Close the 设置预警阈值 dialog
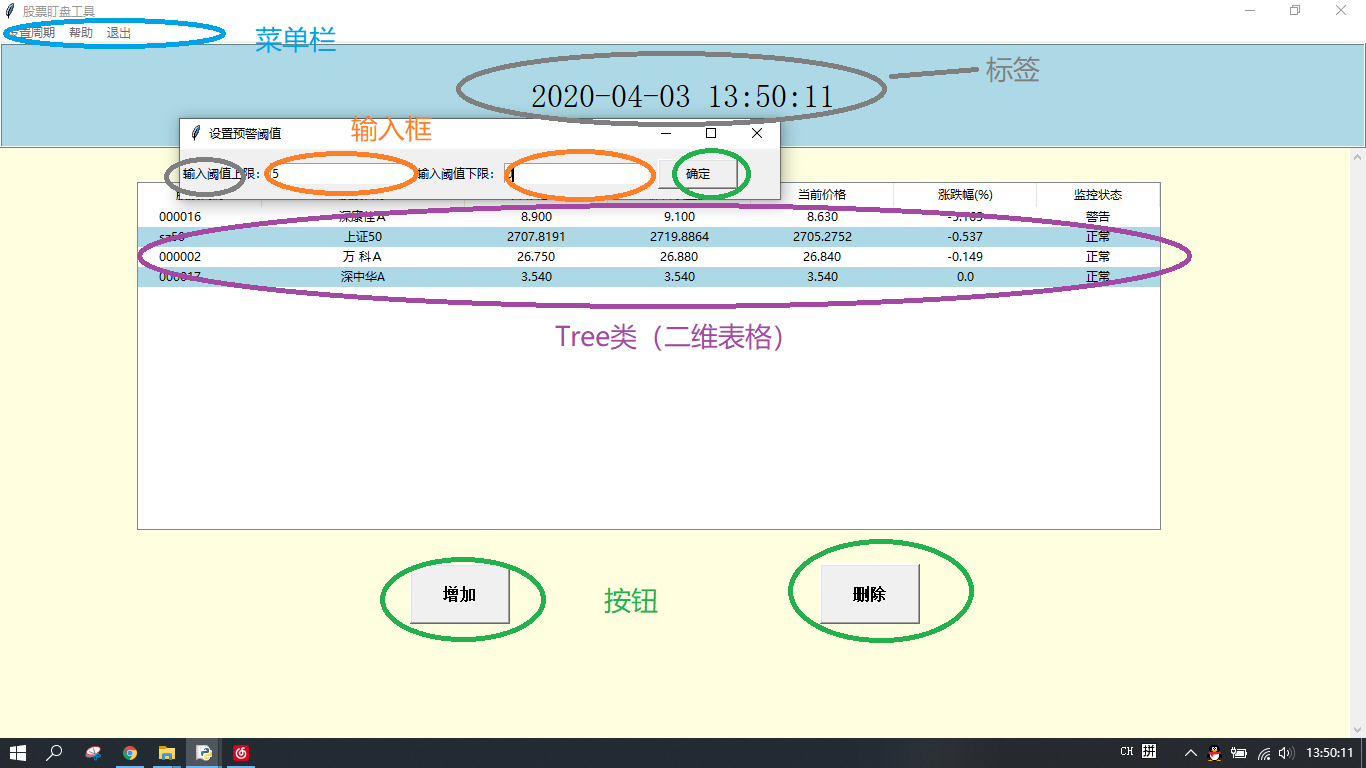1366x768 pixels. coord(757,133)
